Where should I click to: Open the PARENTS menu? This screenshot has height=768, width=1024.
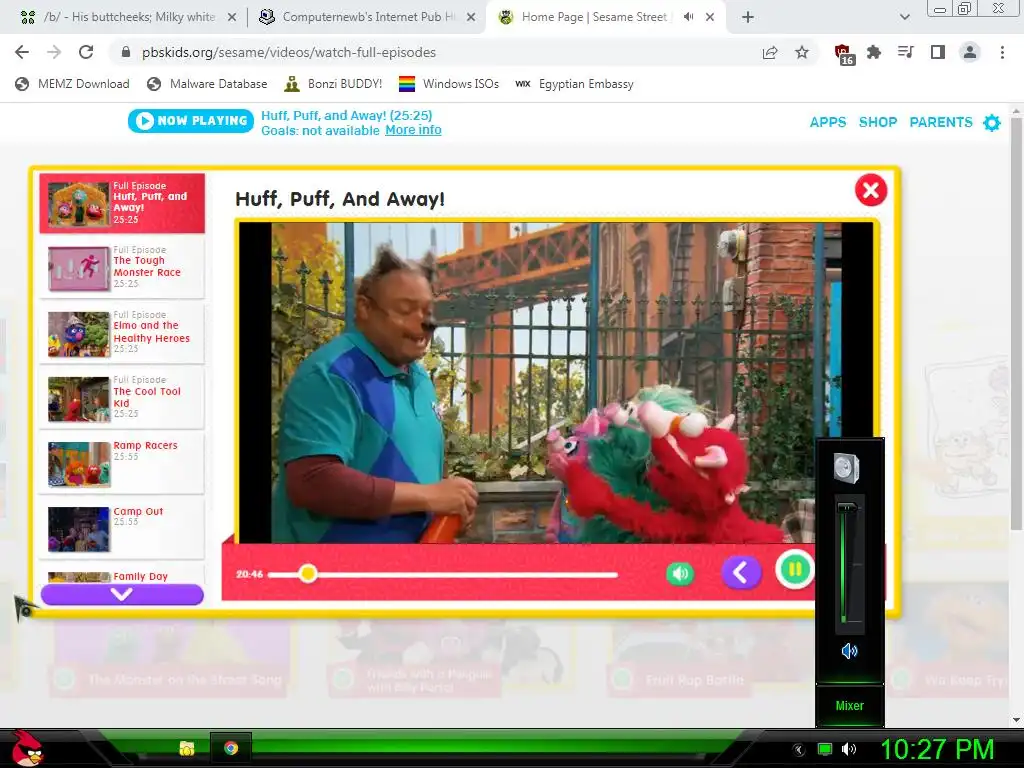point(940,122)
